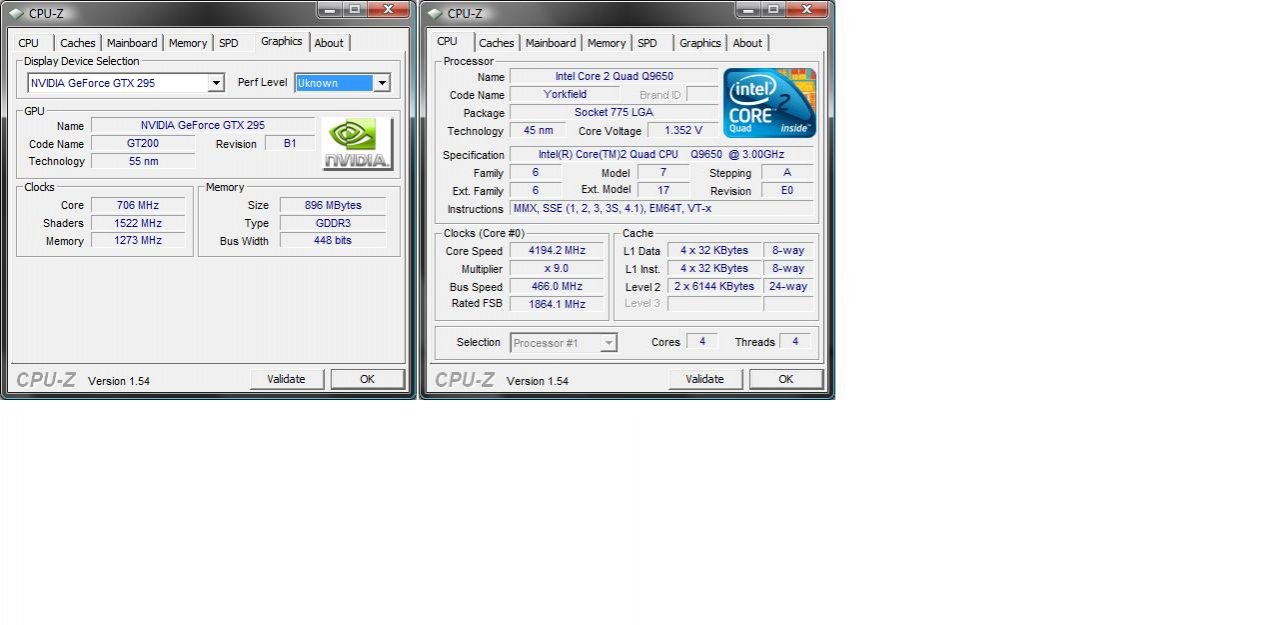Click the NVIDIA logo image
This screenshot has height=625, width=1280.
tap(358, 144)
